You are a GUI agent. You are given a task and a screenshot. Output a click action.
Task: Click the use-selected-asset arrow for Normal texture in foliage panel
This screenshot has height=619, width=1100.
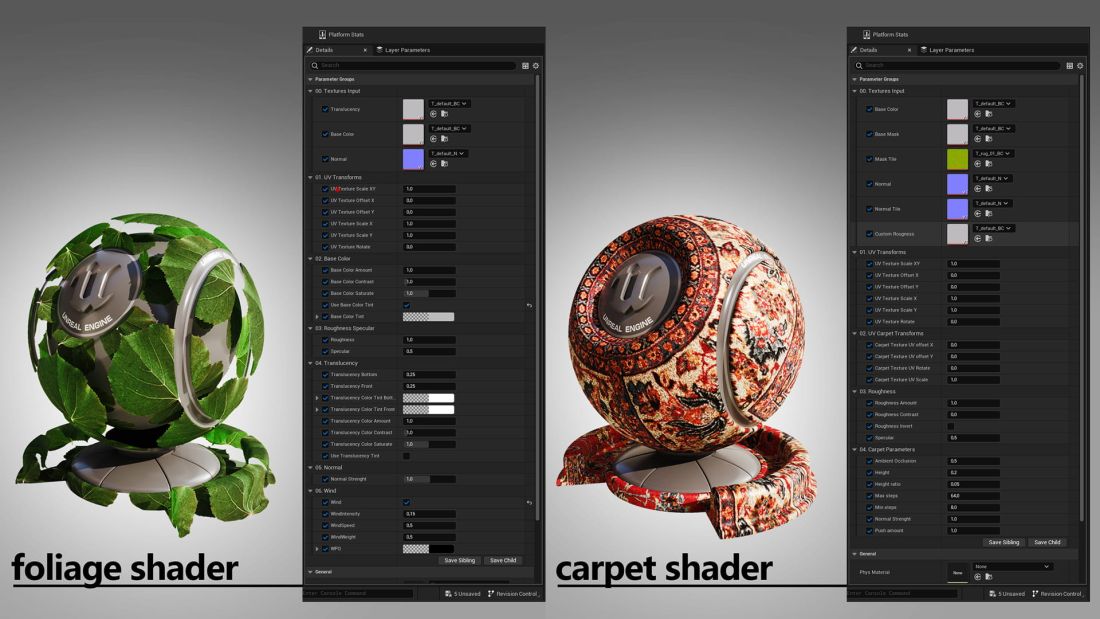point(433,164)
